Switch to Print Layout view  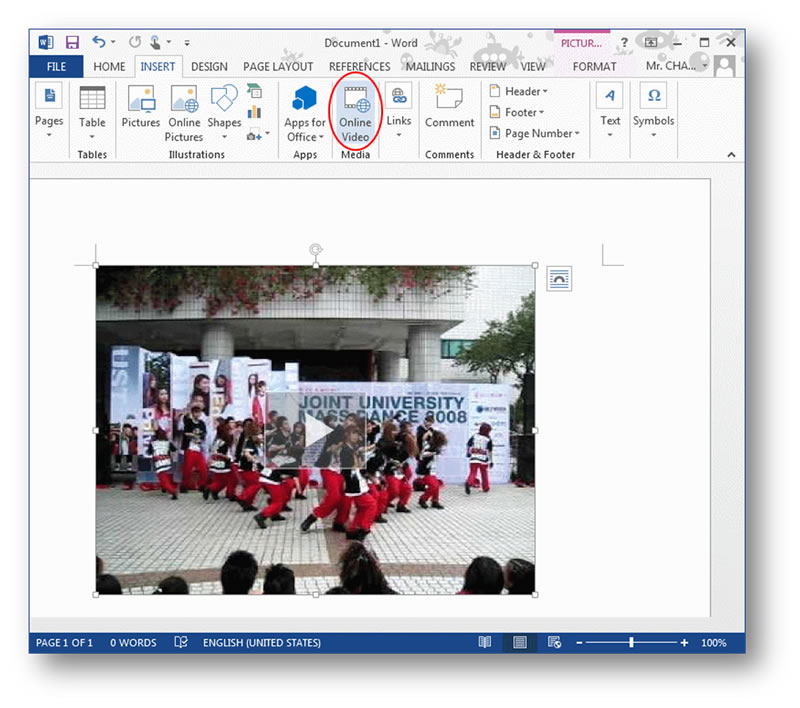pyautogui.click(x=520, y=643)
